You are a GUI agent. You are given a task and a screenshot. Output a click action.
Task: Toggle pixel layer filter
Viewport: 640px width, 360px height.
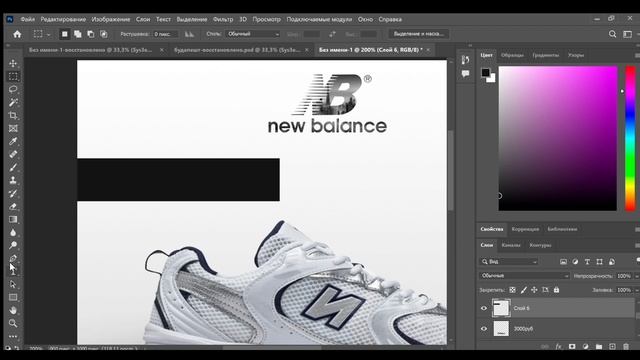pos(563,262)
